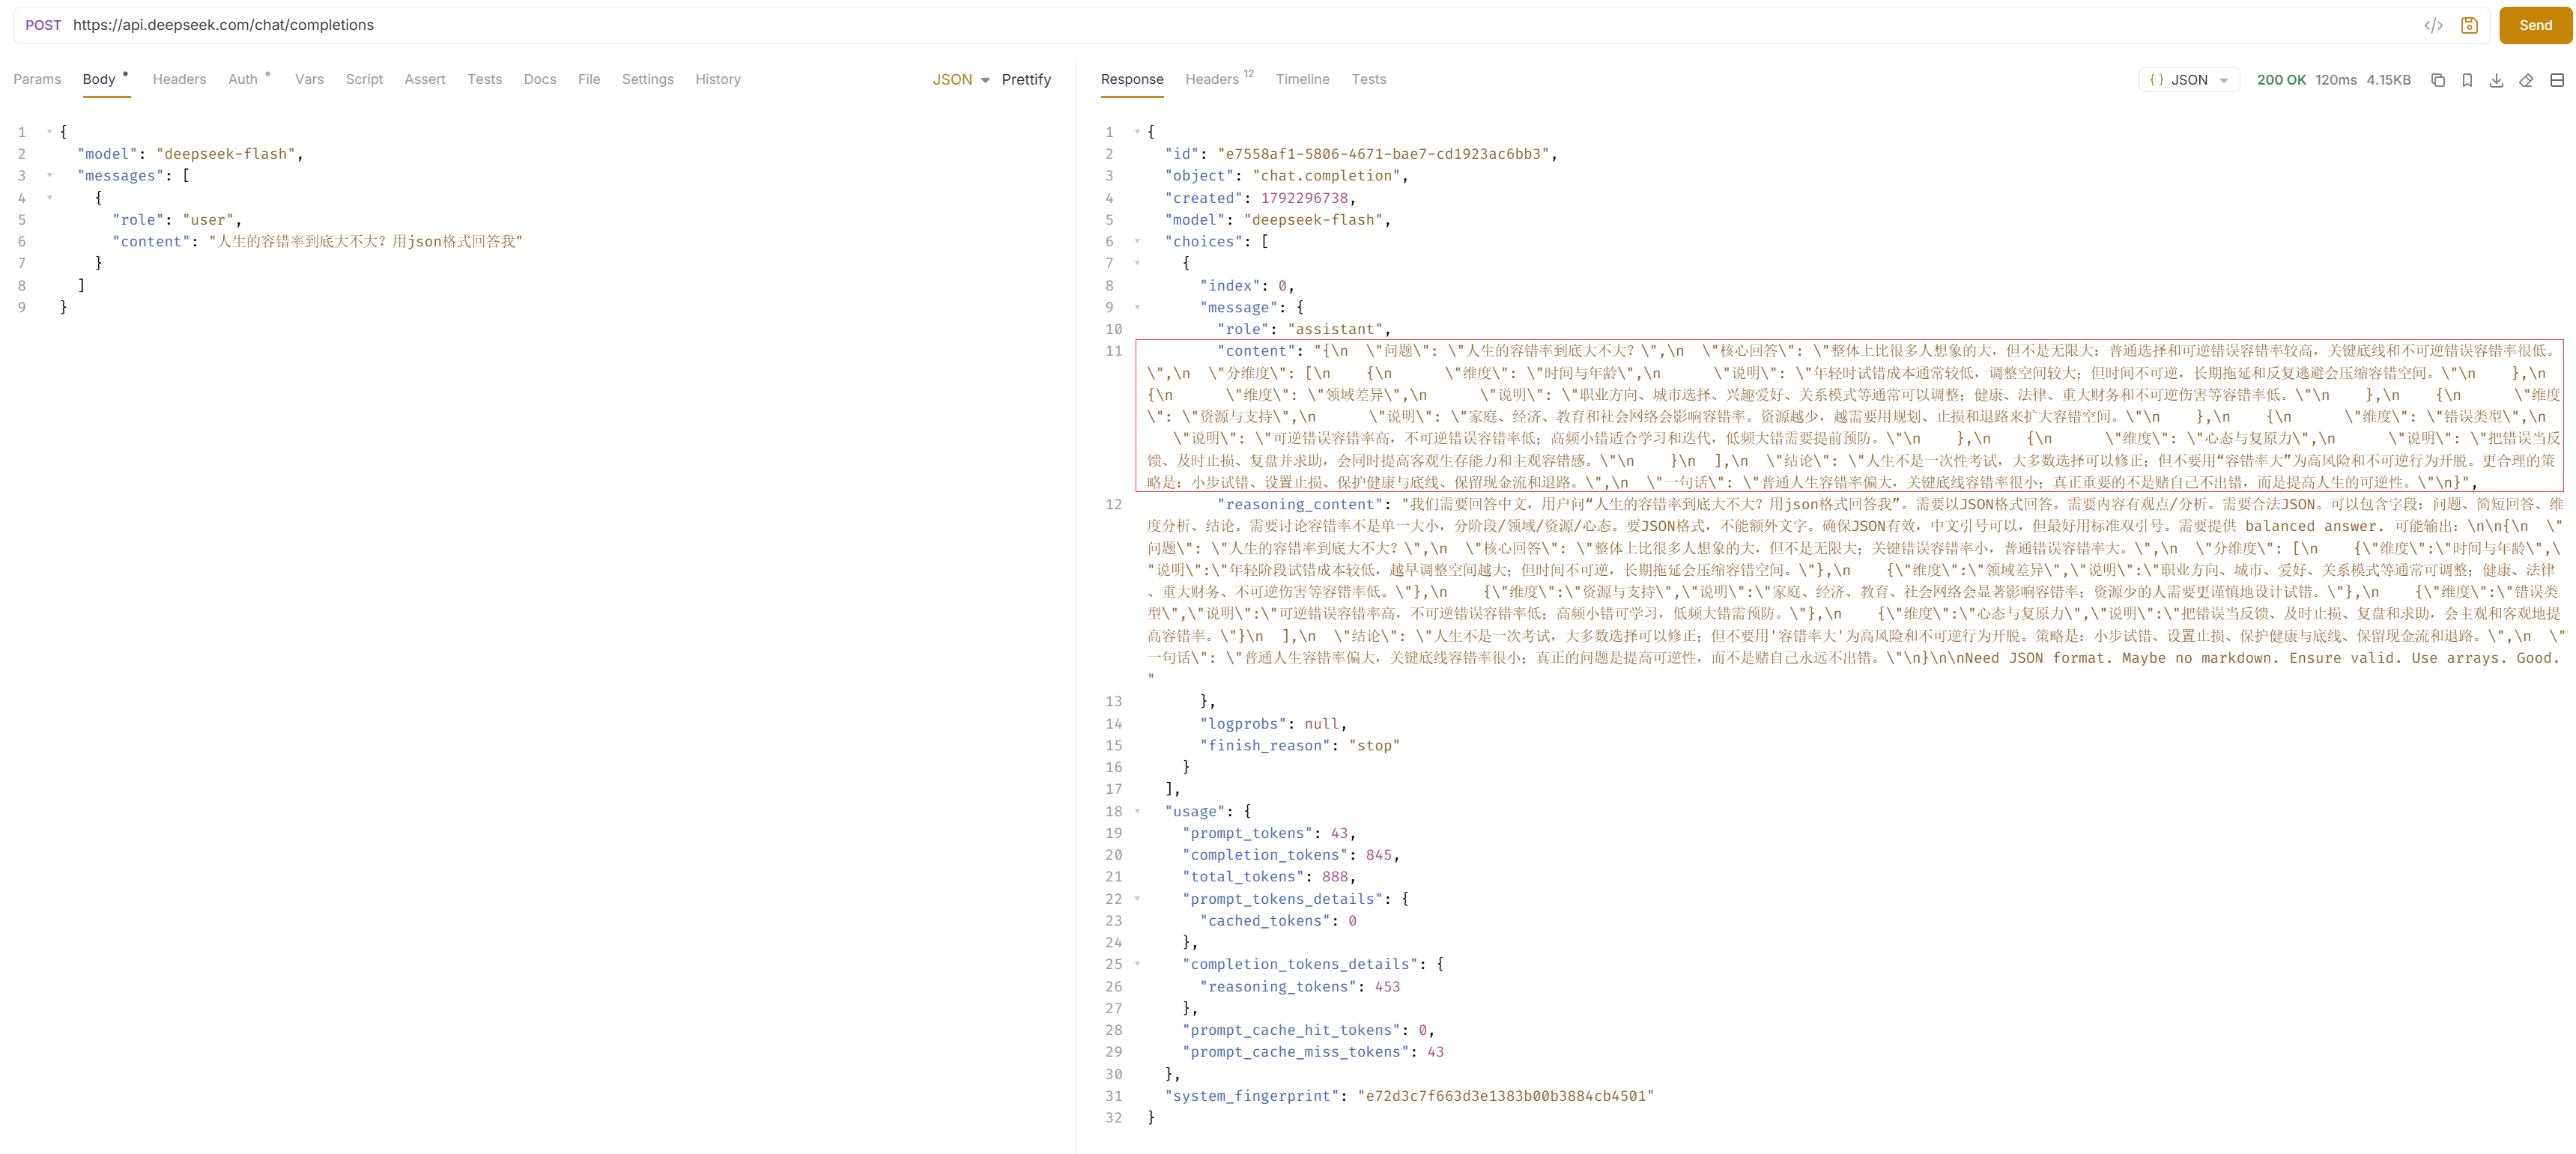Fold the root object in request body line 1

point(50,132)
